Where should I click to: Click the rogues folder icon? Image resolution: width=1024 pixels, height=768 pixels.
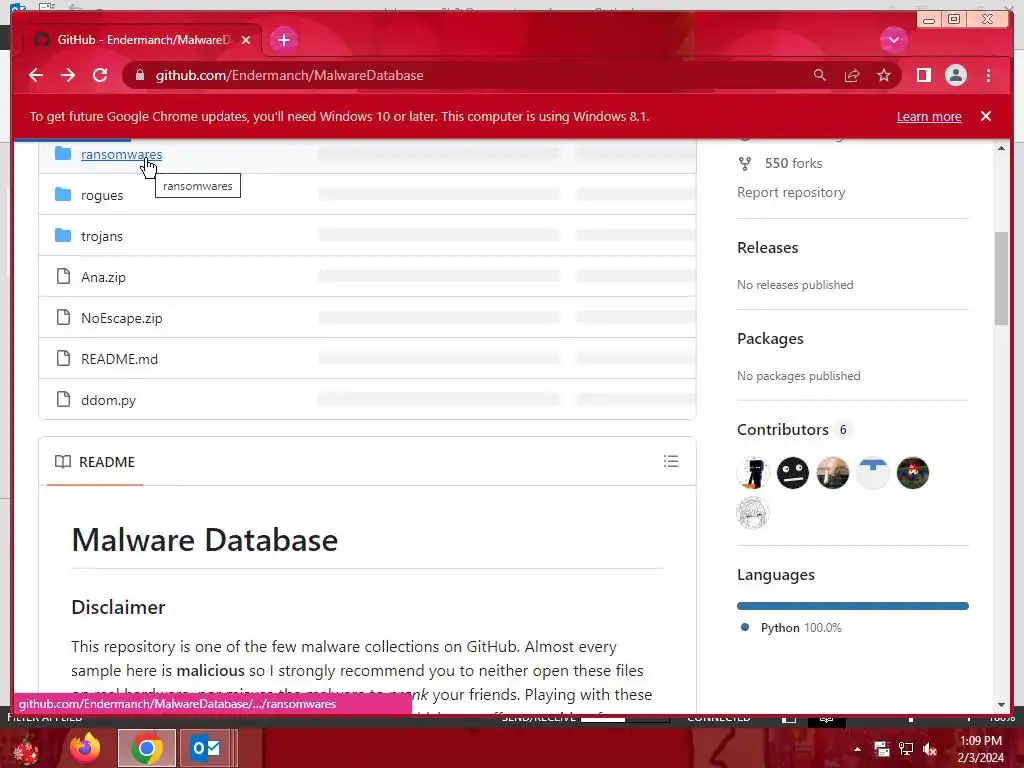[x=63, y=195]
